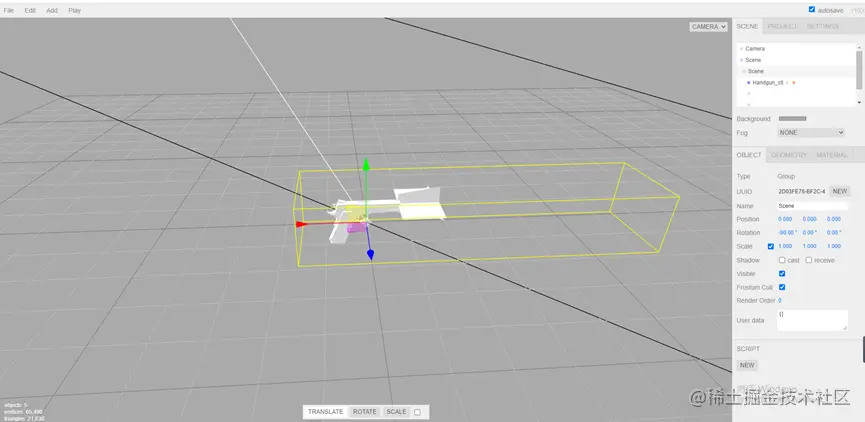Click the blue Z-axis gizmo arrow
The image size is (865, 422).
[371, 254]
